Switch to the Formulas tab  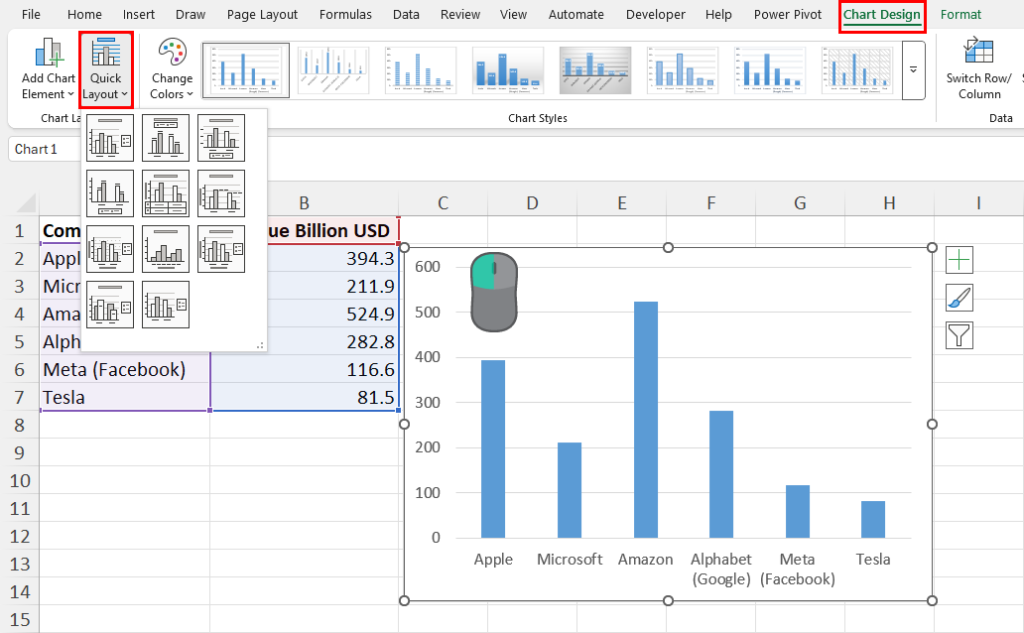[345, 14]
